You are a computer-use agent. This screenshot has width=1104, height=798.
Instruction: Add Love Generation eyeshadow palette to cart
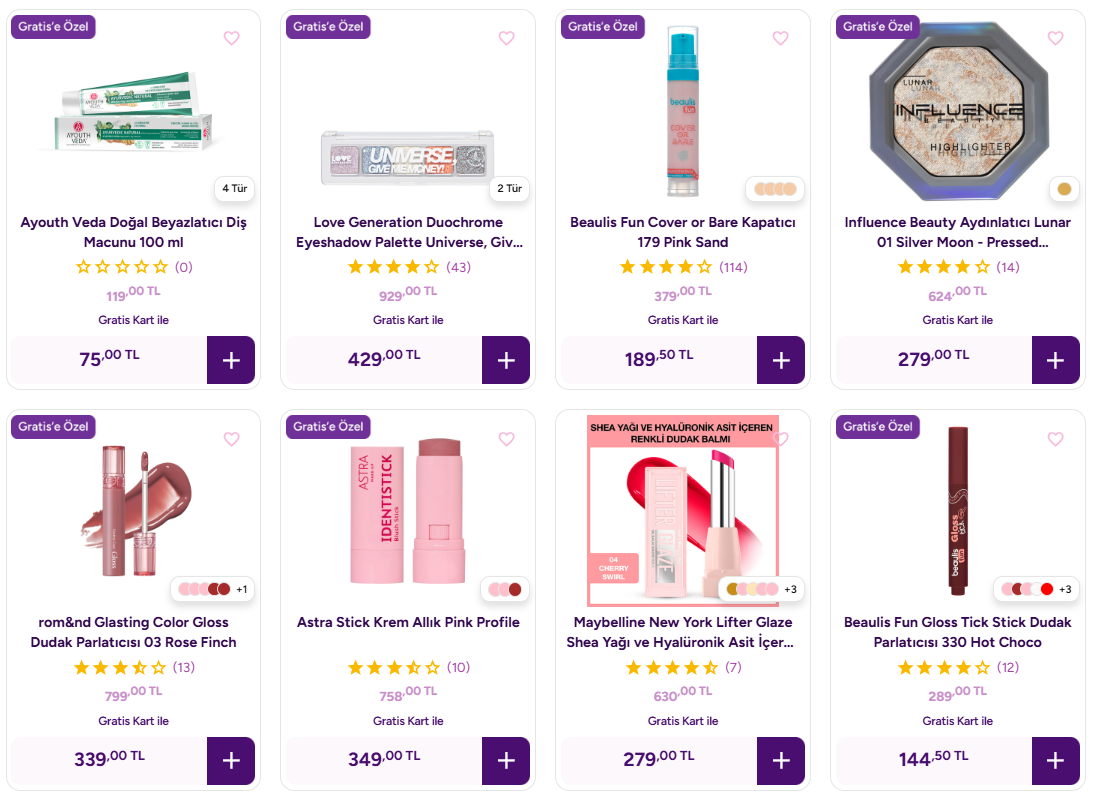506,360
